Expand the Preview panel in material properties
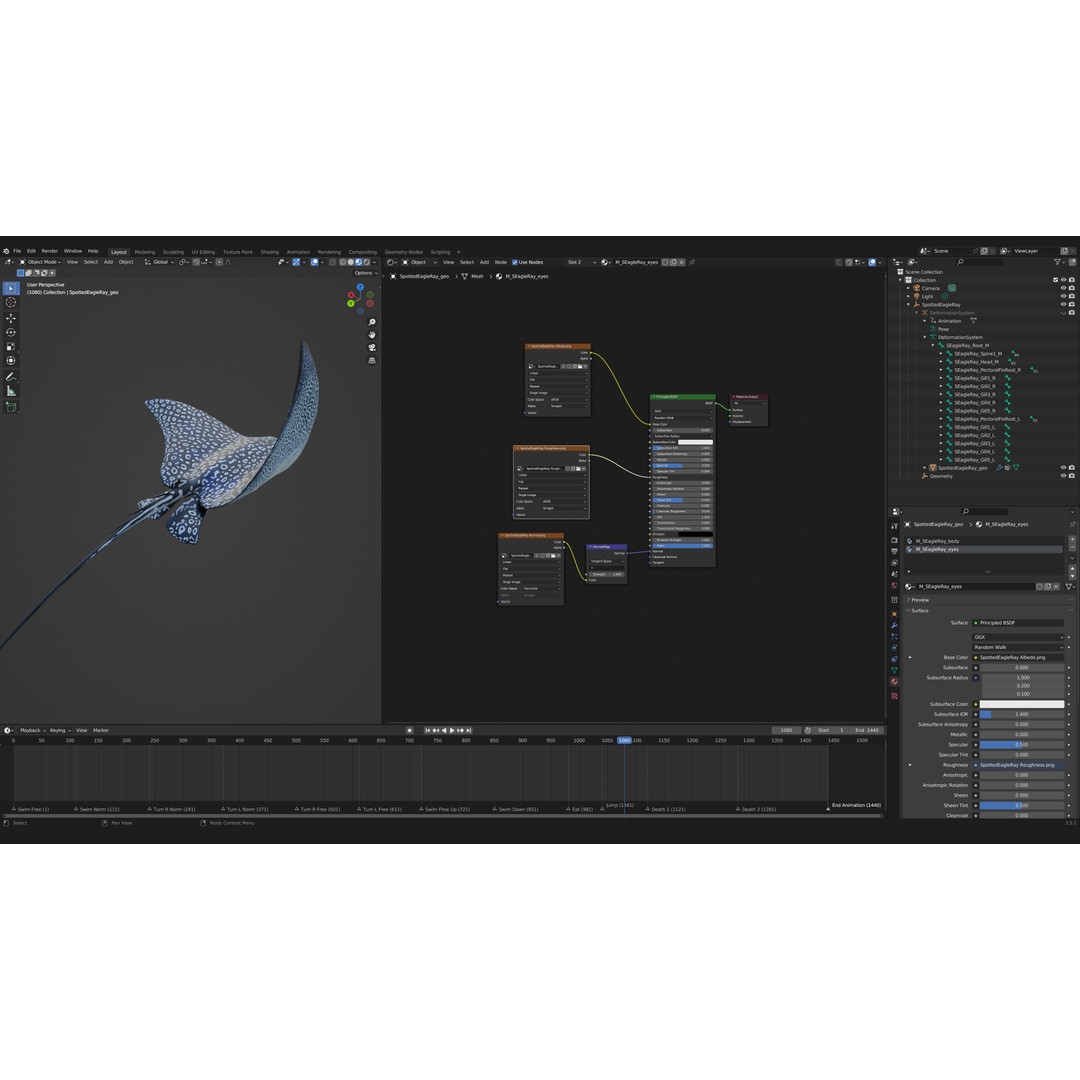Image resolution: width=1080 pixels, height=1080 pixels. click(918, 600)
